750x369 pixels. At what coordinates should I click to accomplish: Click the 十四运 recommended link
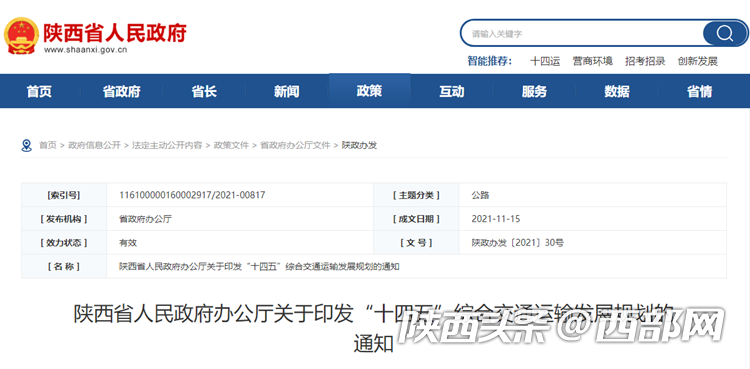pos(545,61)
